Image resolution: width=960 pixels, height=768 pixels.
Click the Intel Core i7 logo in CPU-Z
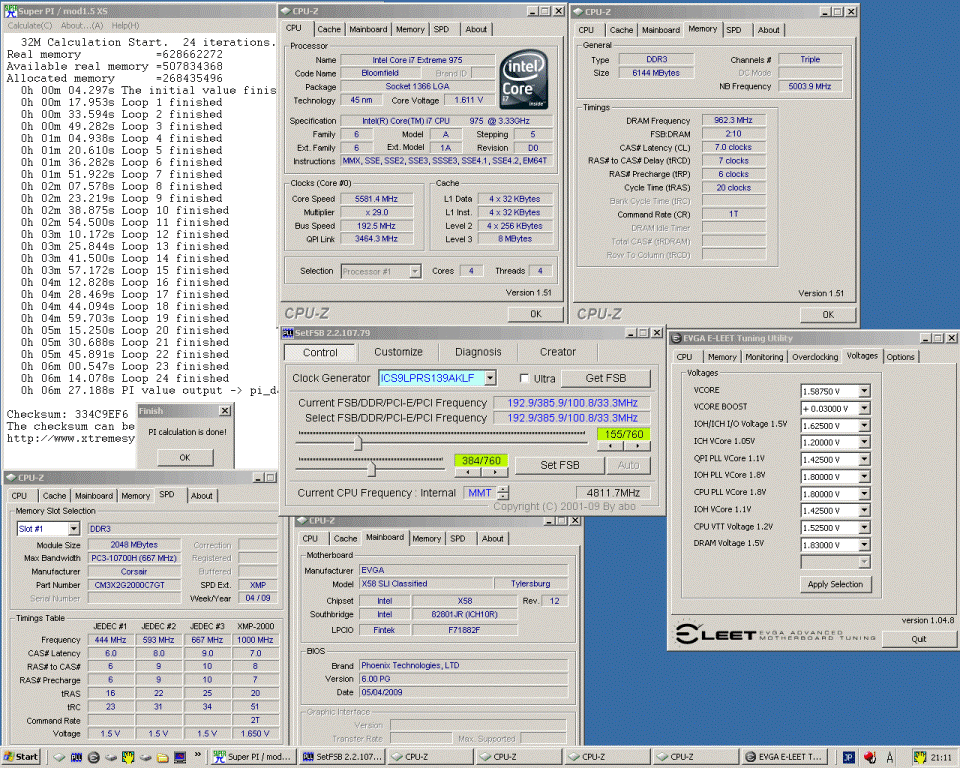523,80
